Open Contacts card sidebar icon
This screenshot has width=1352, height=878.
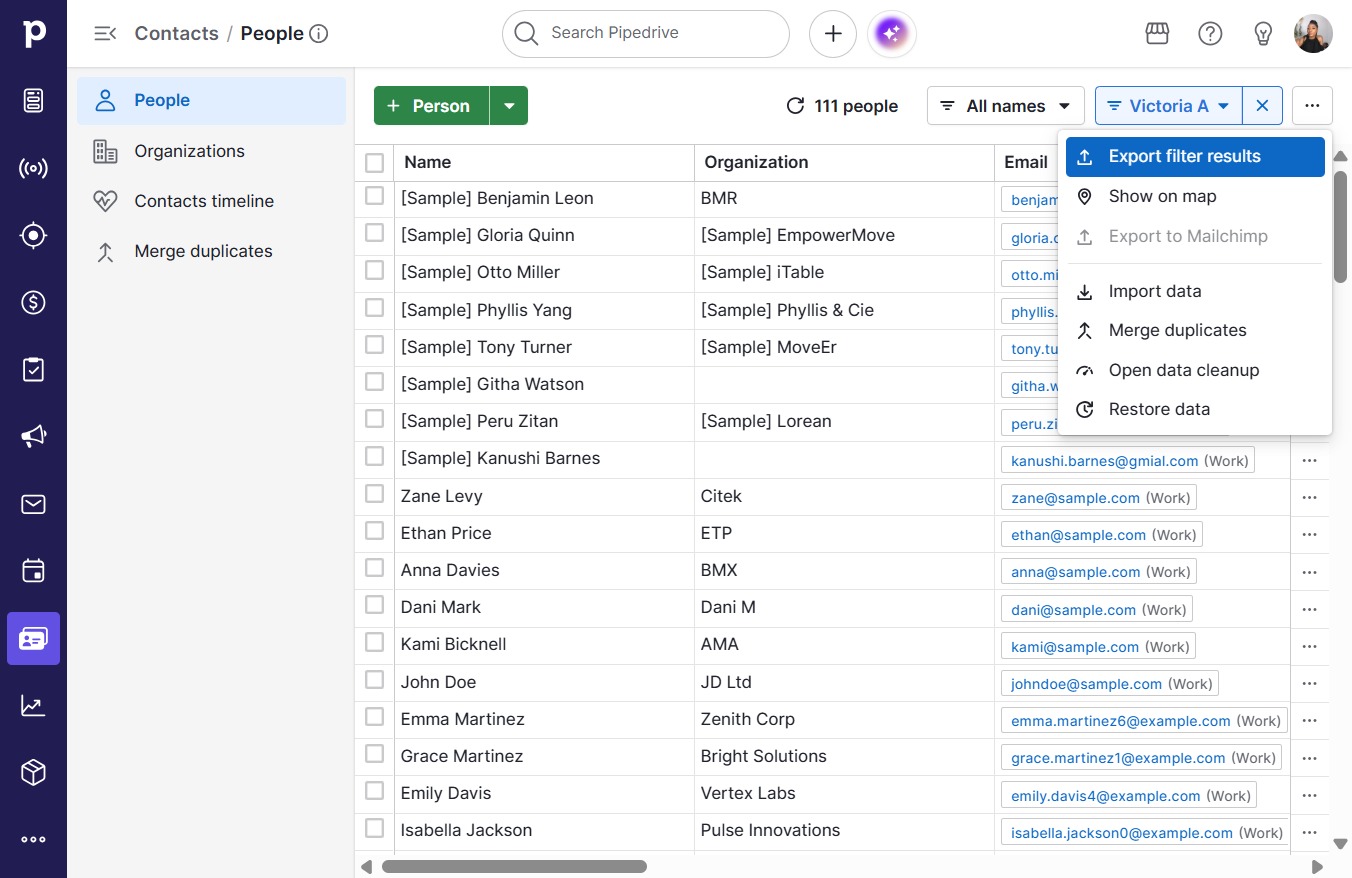[33, 638]
